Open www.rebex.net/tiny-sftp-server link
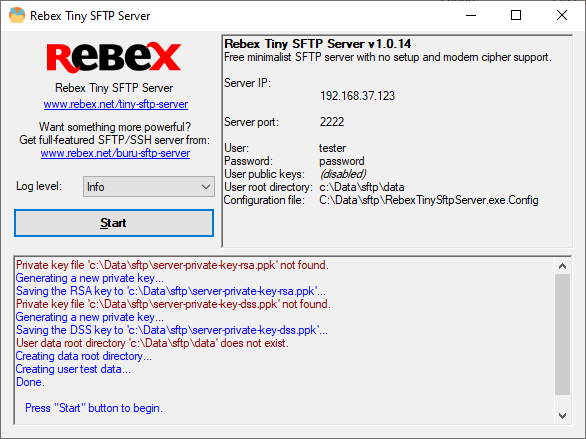Screen dimensions: 586x439 coord(116,104)
